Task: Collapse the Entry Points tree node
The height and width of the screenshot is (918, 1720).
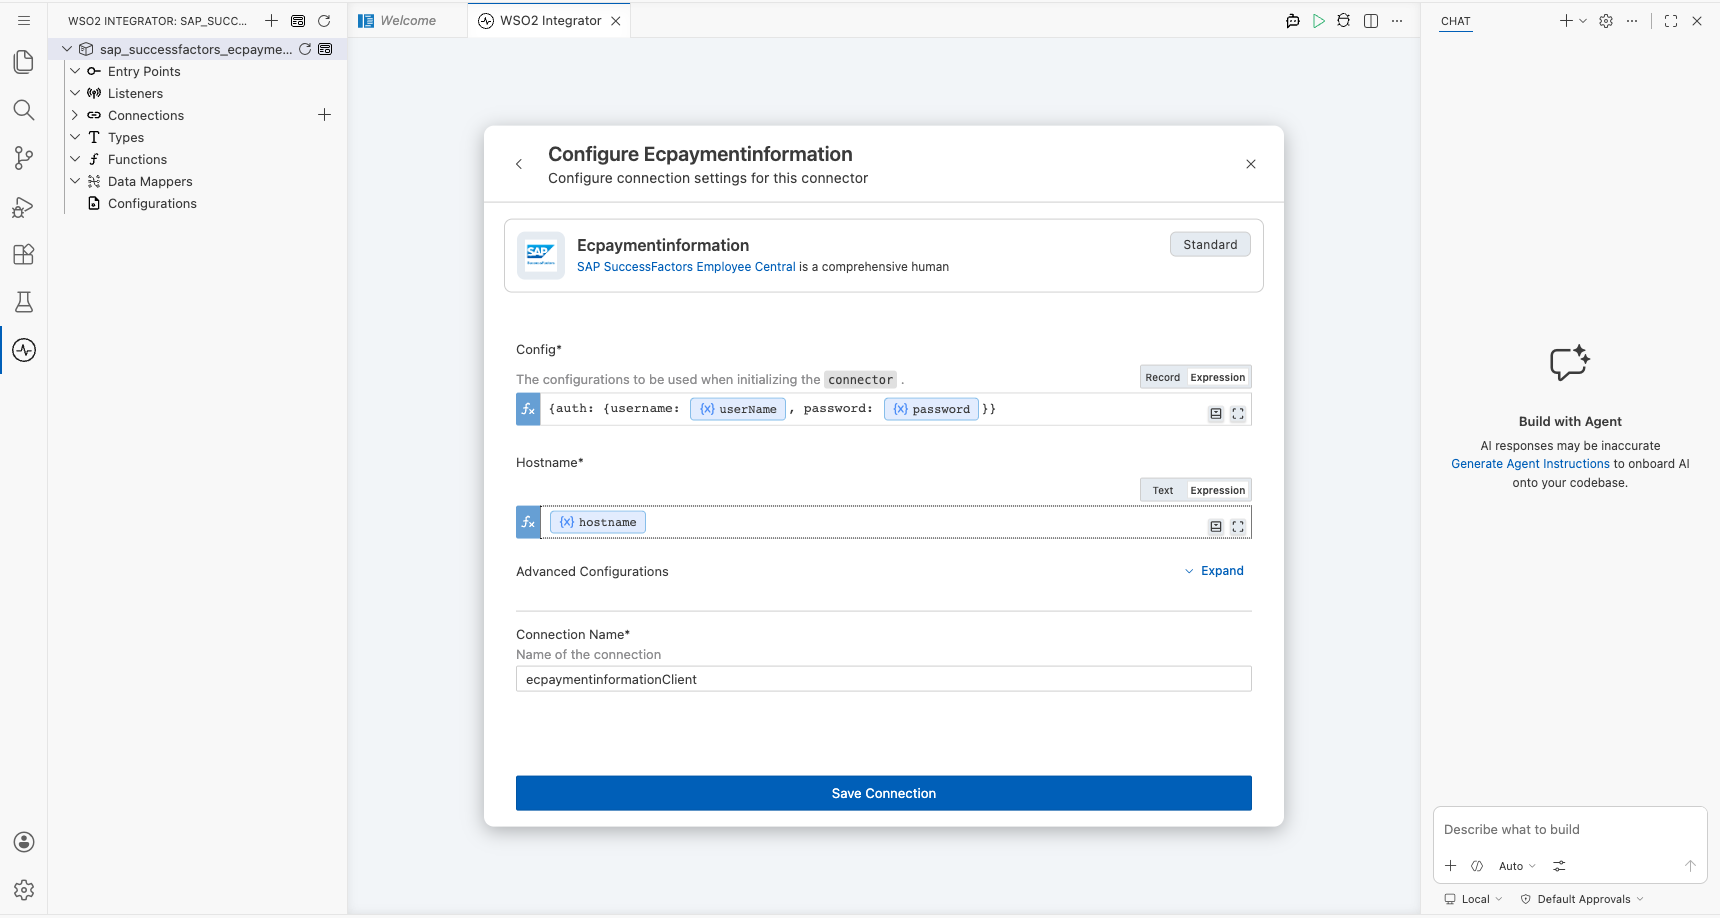Action: [x=75, y=71]
